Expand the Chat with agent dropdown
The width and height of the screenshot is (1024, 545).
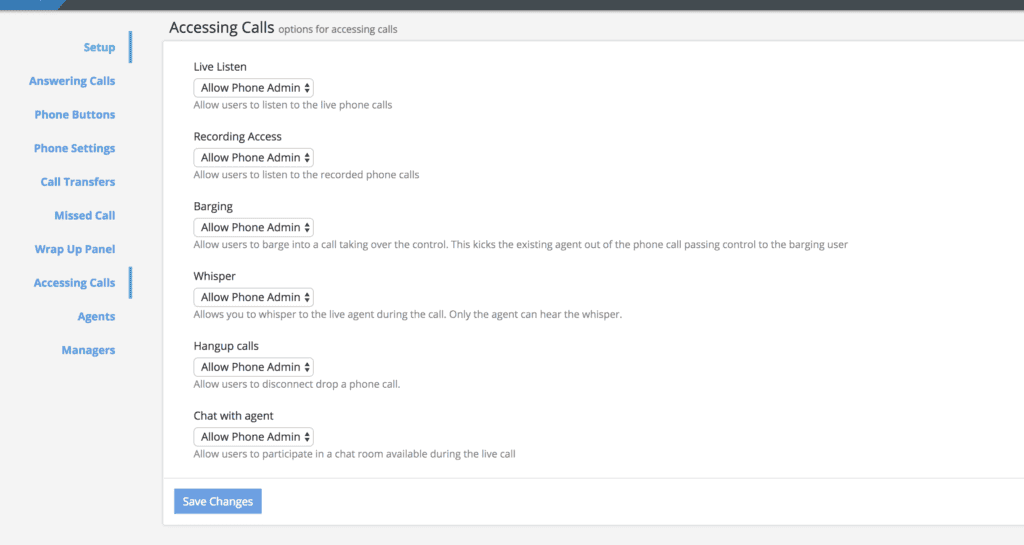coord(254,437)
